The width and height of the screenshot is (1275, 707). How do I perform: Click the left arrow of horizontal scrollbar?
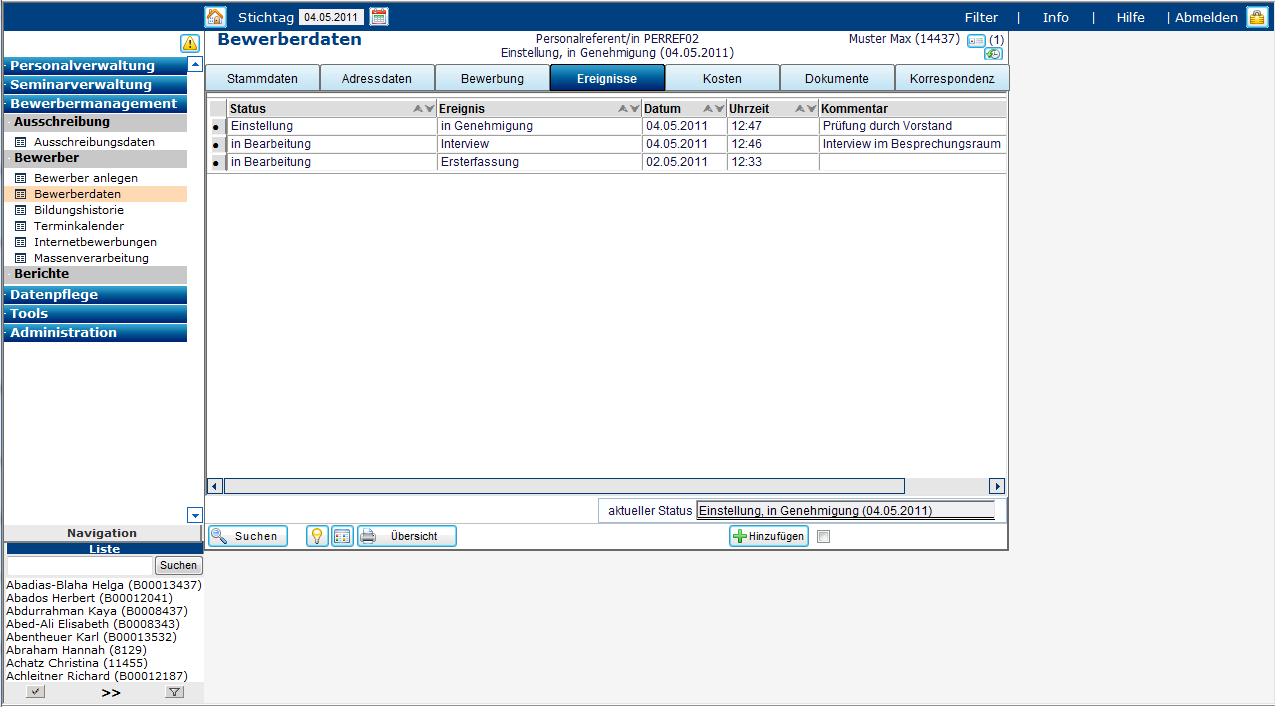[x=215, y=486]
